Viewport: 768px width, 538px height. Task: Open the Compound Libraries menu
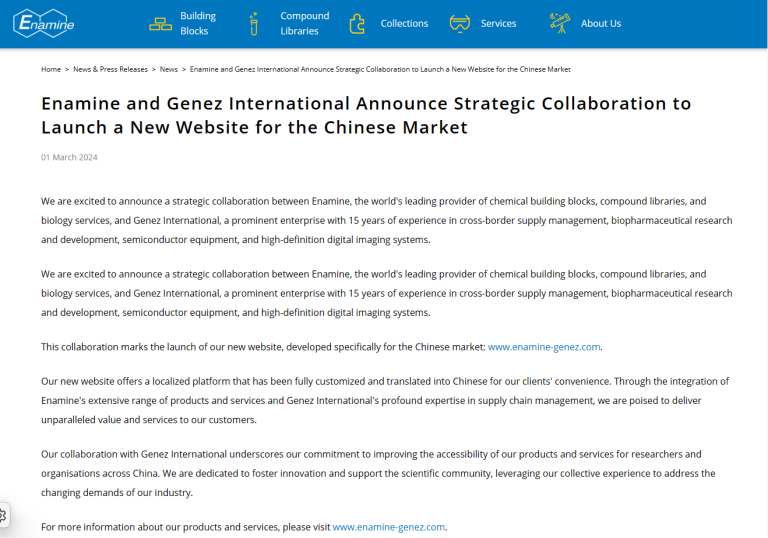click(x=305, y=24)
